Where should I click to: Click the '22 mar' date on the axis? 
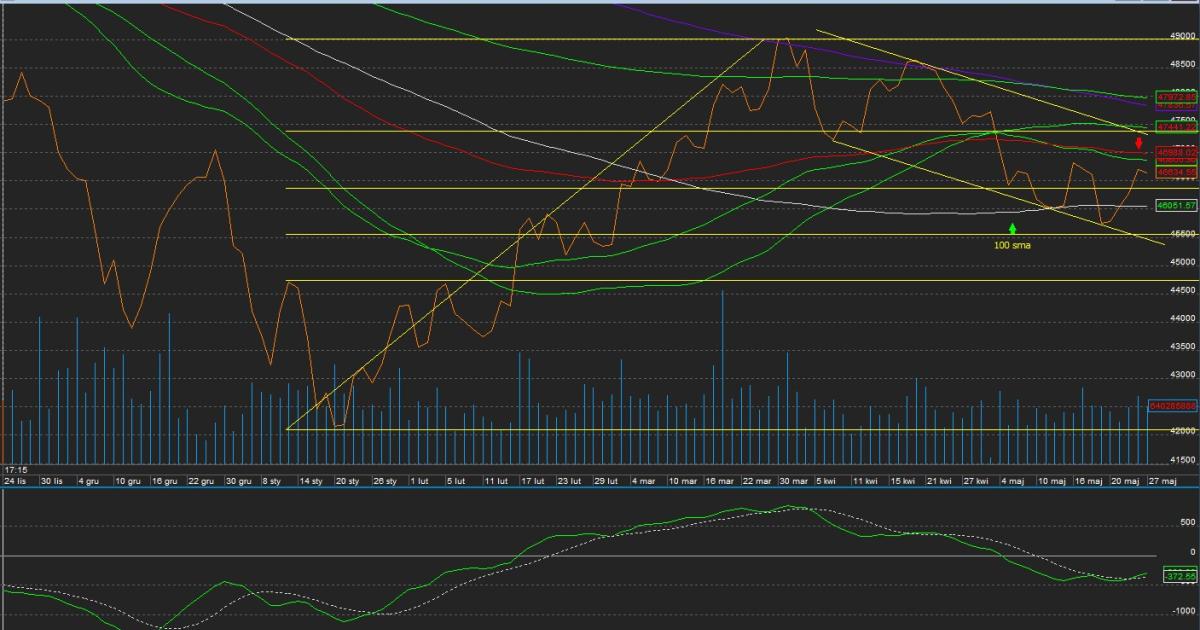[757, 481]
